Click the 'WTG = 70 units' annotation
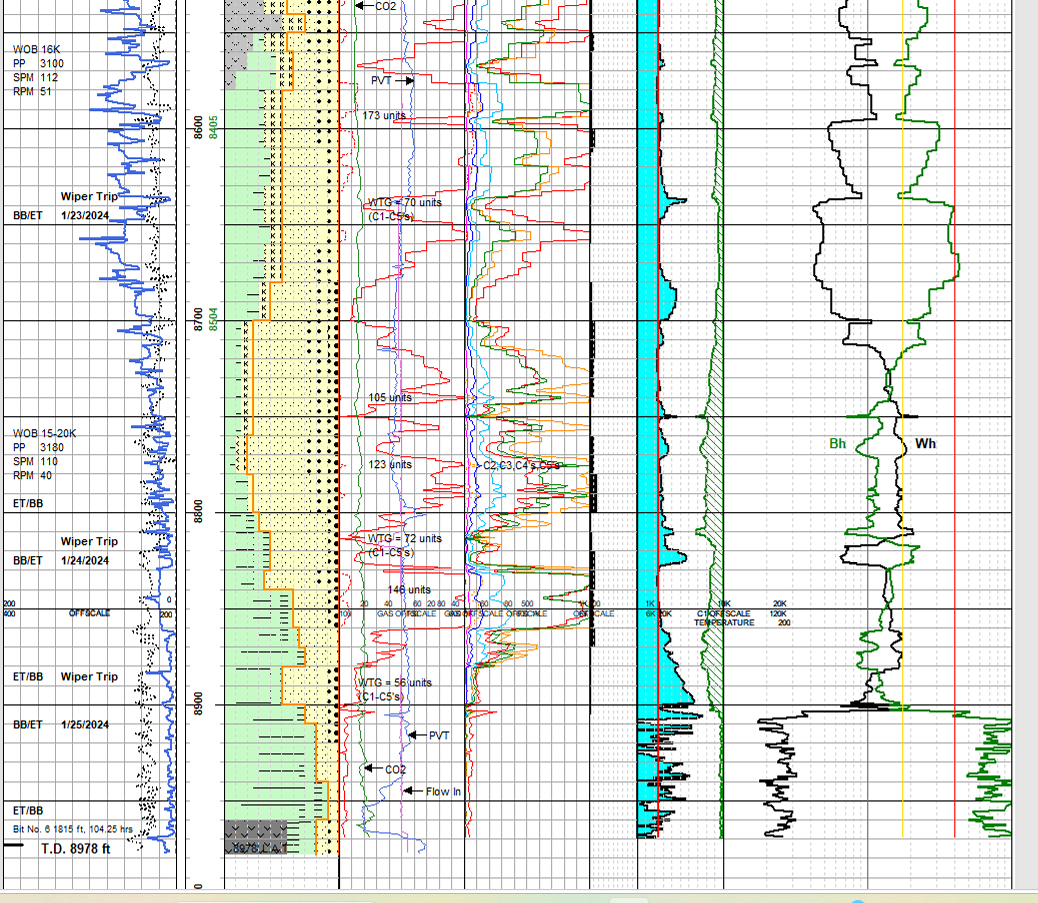This screenshot has height=903, width=1038. (x=405, y=203)
